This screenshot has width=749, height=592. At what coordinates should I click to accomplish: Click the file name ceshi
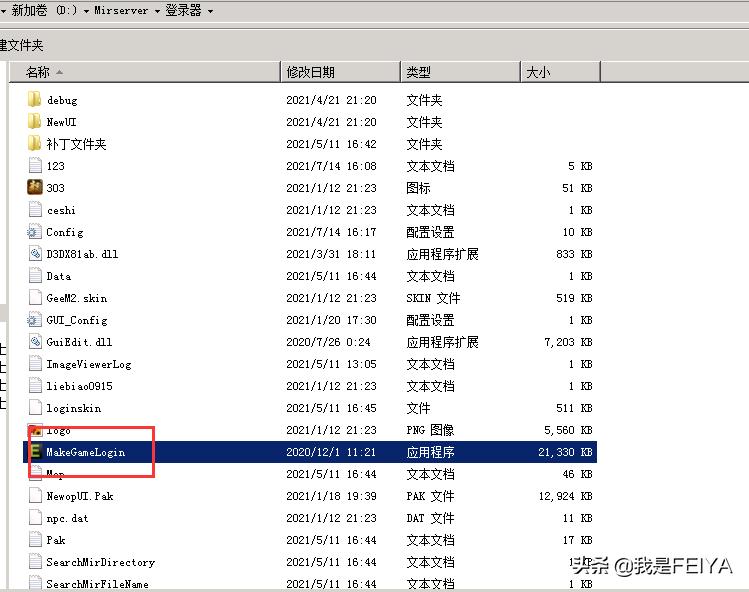tap(61, 210)
